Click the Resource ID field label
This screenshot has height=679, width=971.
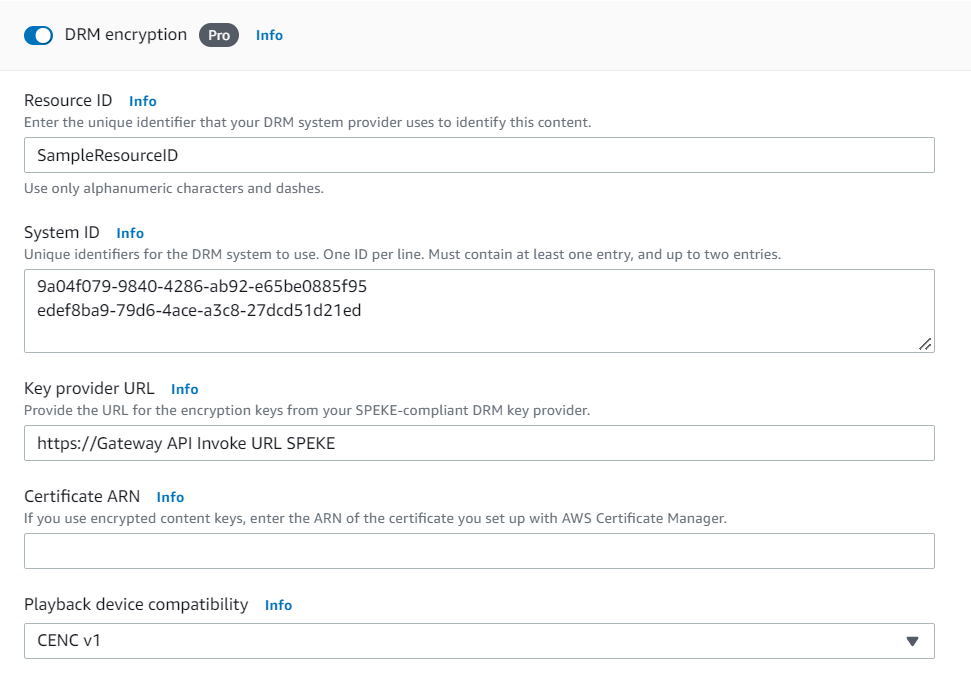click(x=68, y=101)
